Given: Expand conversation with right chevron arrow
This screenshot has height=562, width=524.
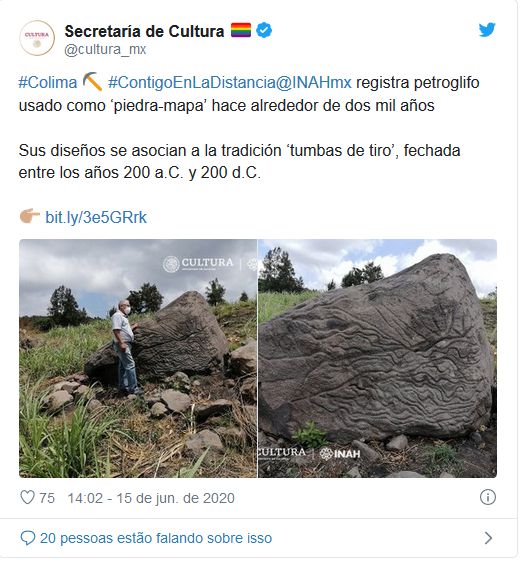Looking at the screenshot, I should [488, 538].
